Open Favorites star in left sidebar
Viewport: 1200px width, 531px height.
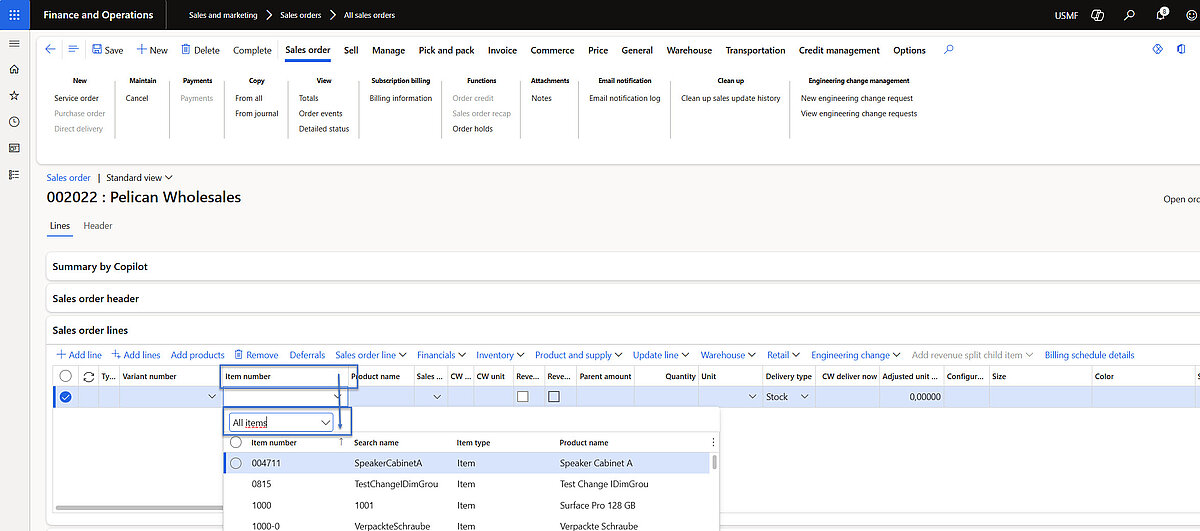pos(14,95)
